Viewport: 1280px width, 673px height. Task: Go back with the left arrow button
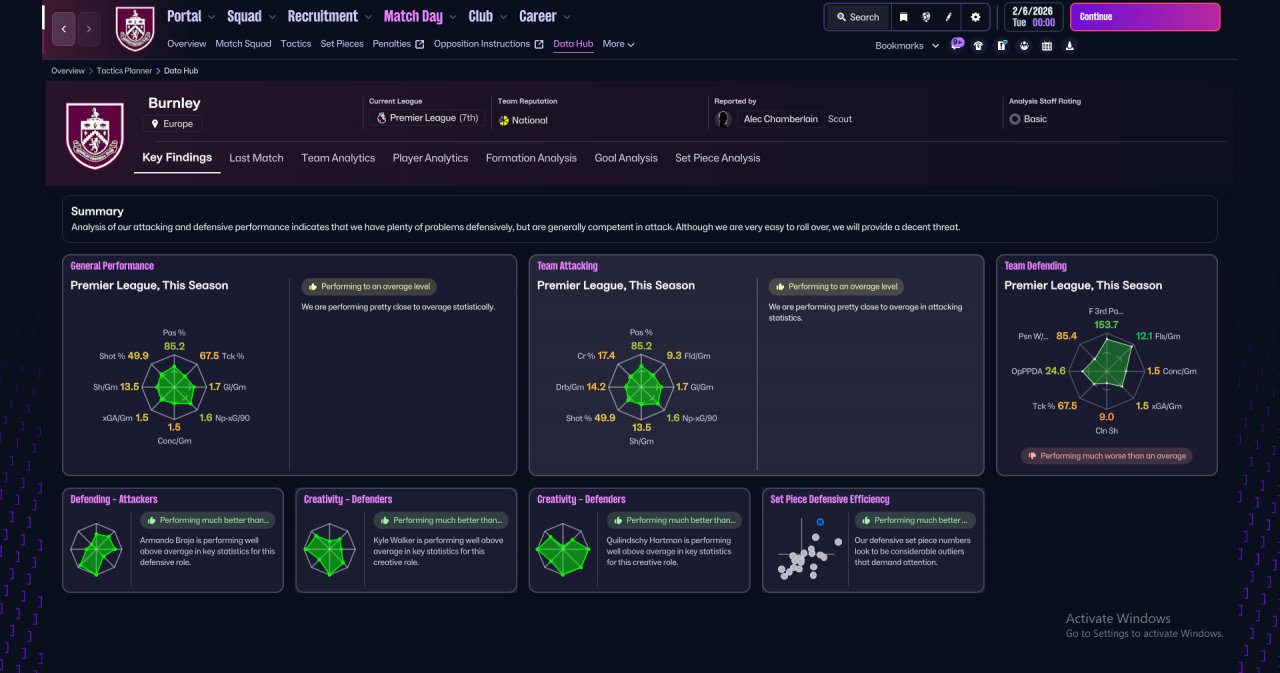(63, 29)
